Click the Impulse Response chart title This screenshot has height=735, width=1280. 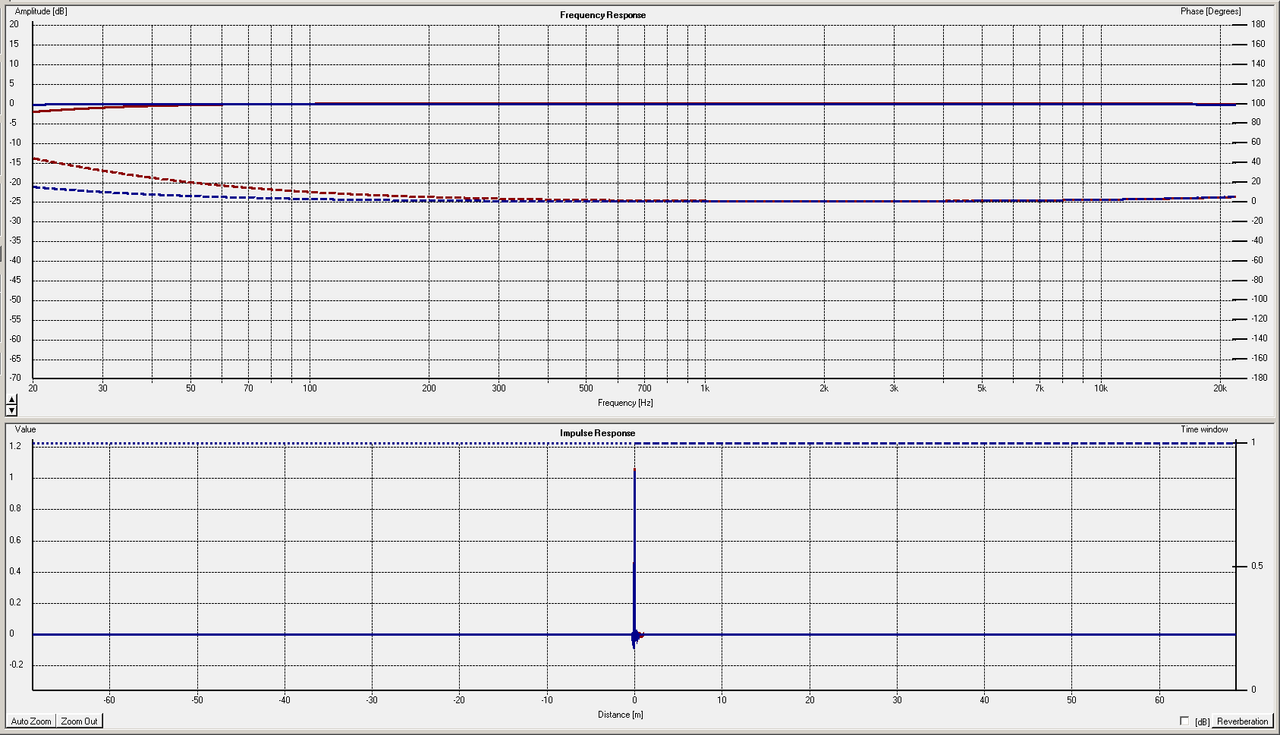tap(597, 433)
